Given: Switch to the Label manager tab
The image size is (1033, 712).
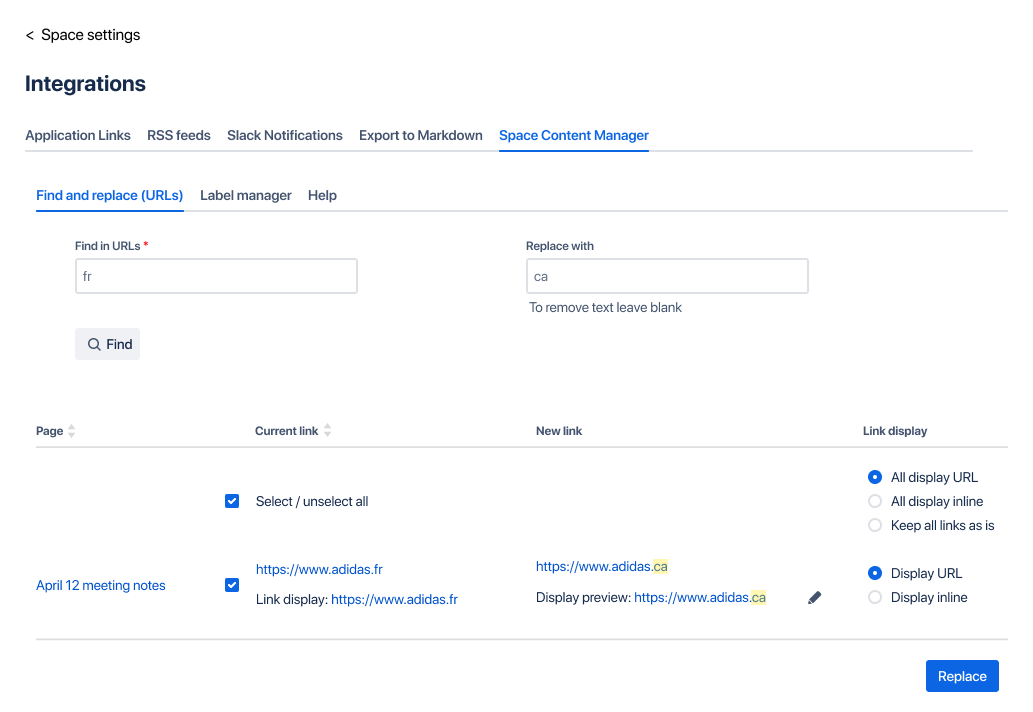Looking at the screenshot, I should pos(245,195).
